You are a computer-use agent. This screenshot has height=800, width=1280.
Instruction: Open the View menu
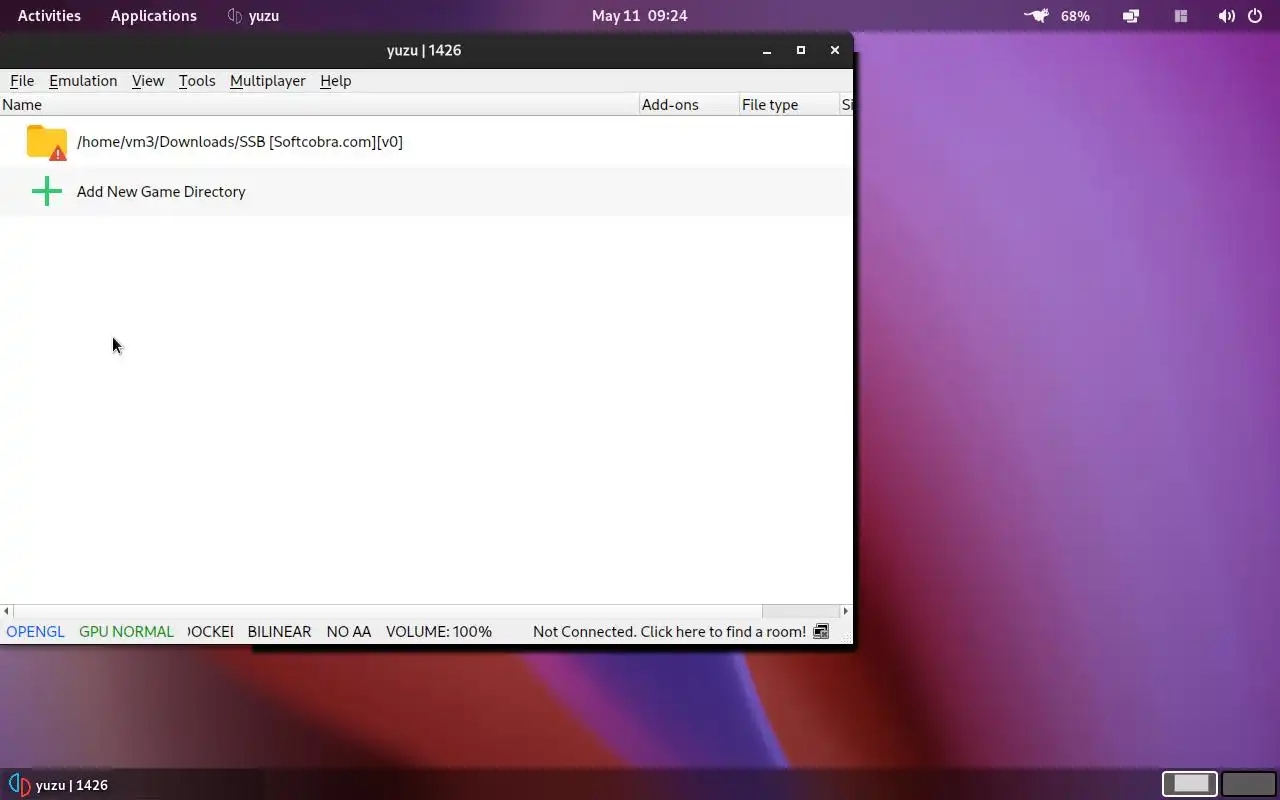[x=148, y=81]
